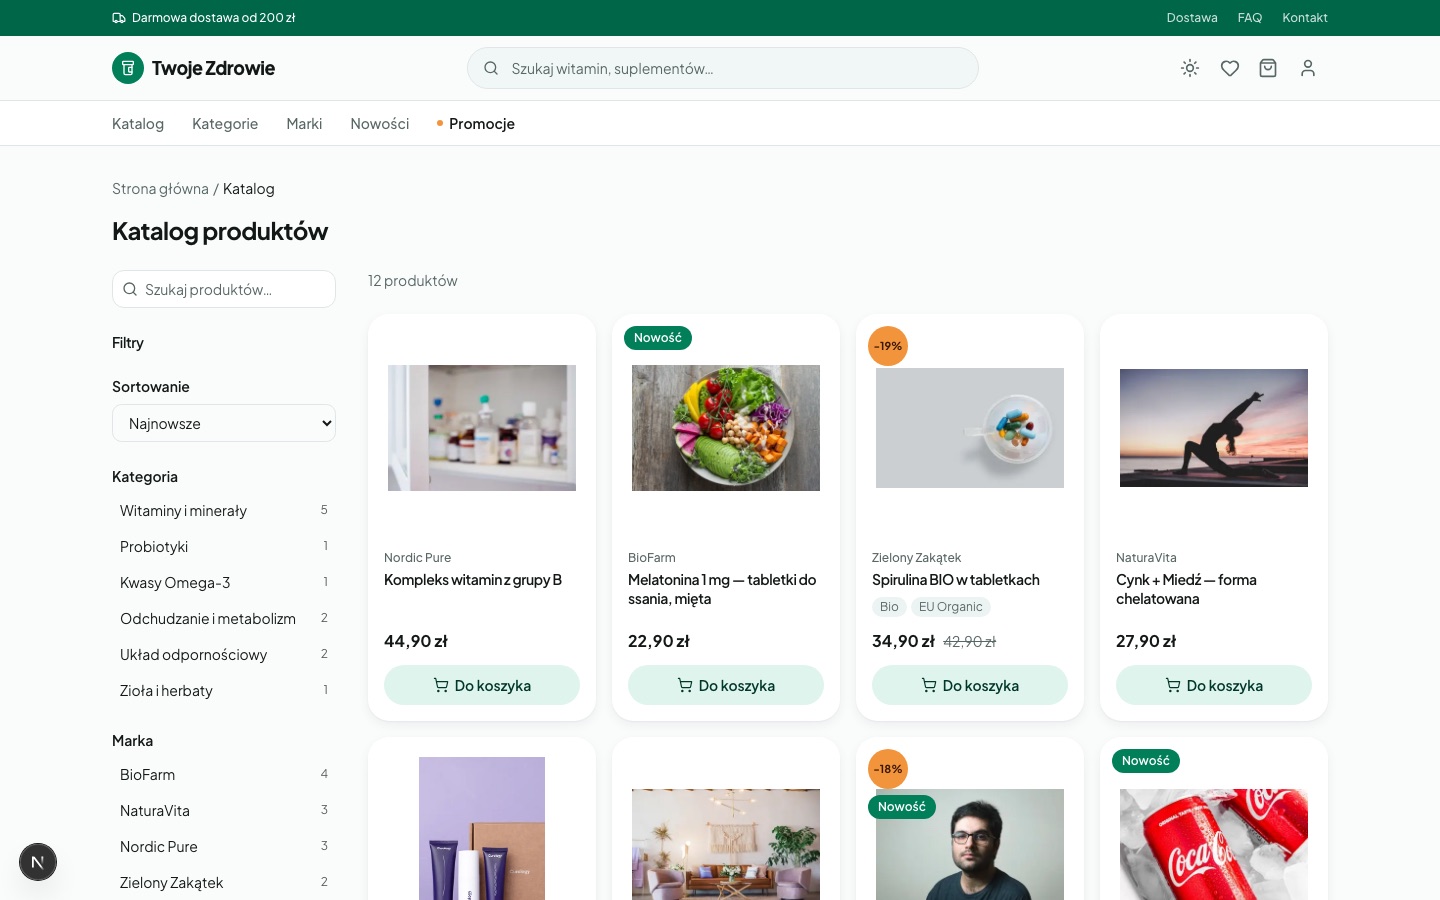
Task: Add Melatonina 1 mg to cart
Action: [x=726, y=685]
